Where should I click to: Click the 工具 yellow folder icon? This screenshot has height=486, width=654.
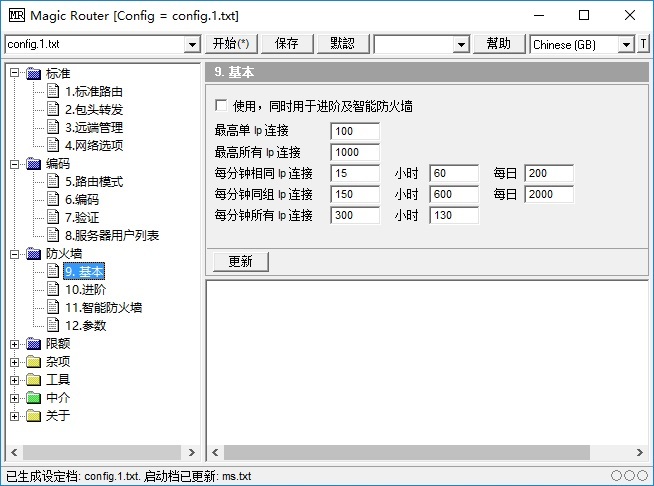(33, 380)
